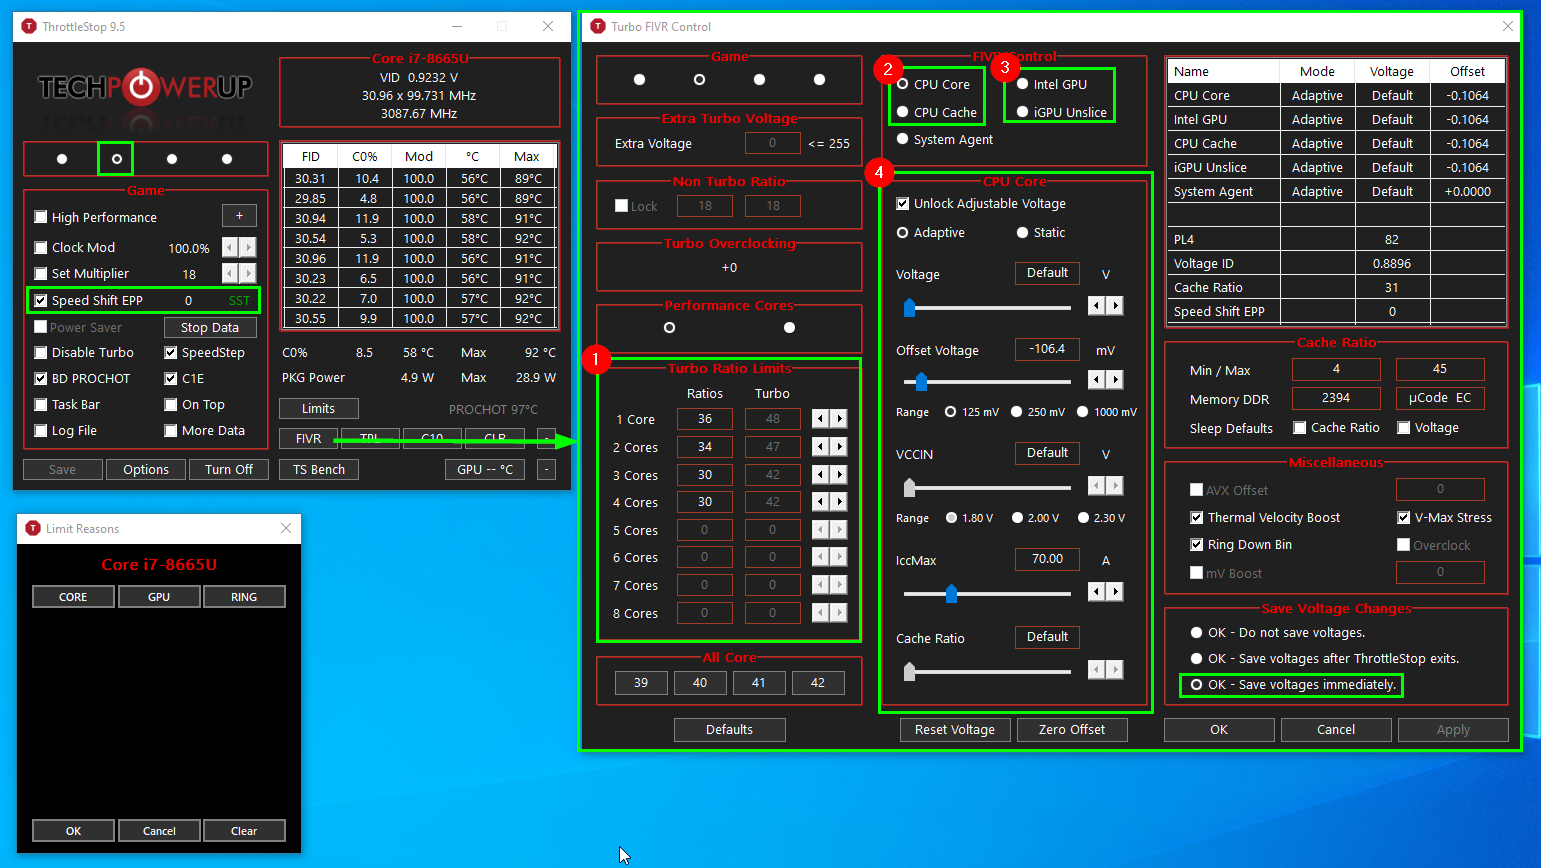Image resolution: width=1541 pixels, height=868 pixels.
Task: Toggle BD PROCHOT checkbox
Action: (x=41, y=378)
